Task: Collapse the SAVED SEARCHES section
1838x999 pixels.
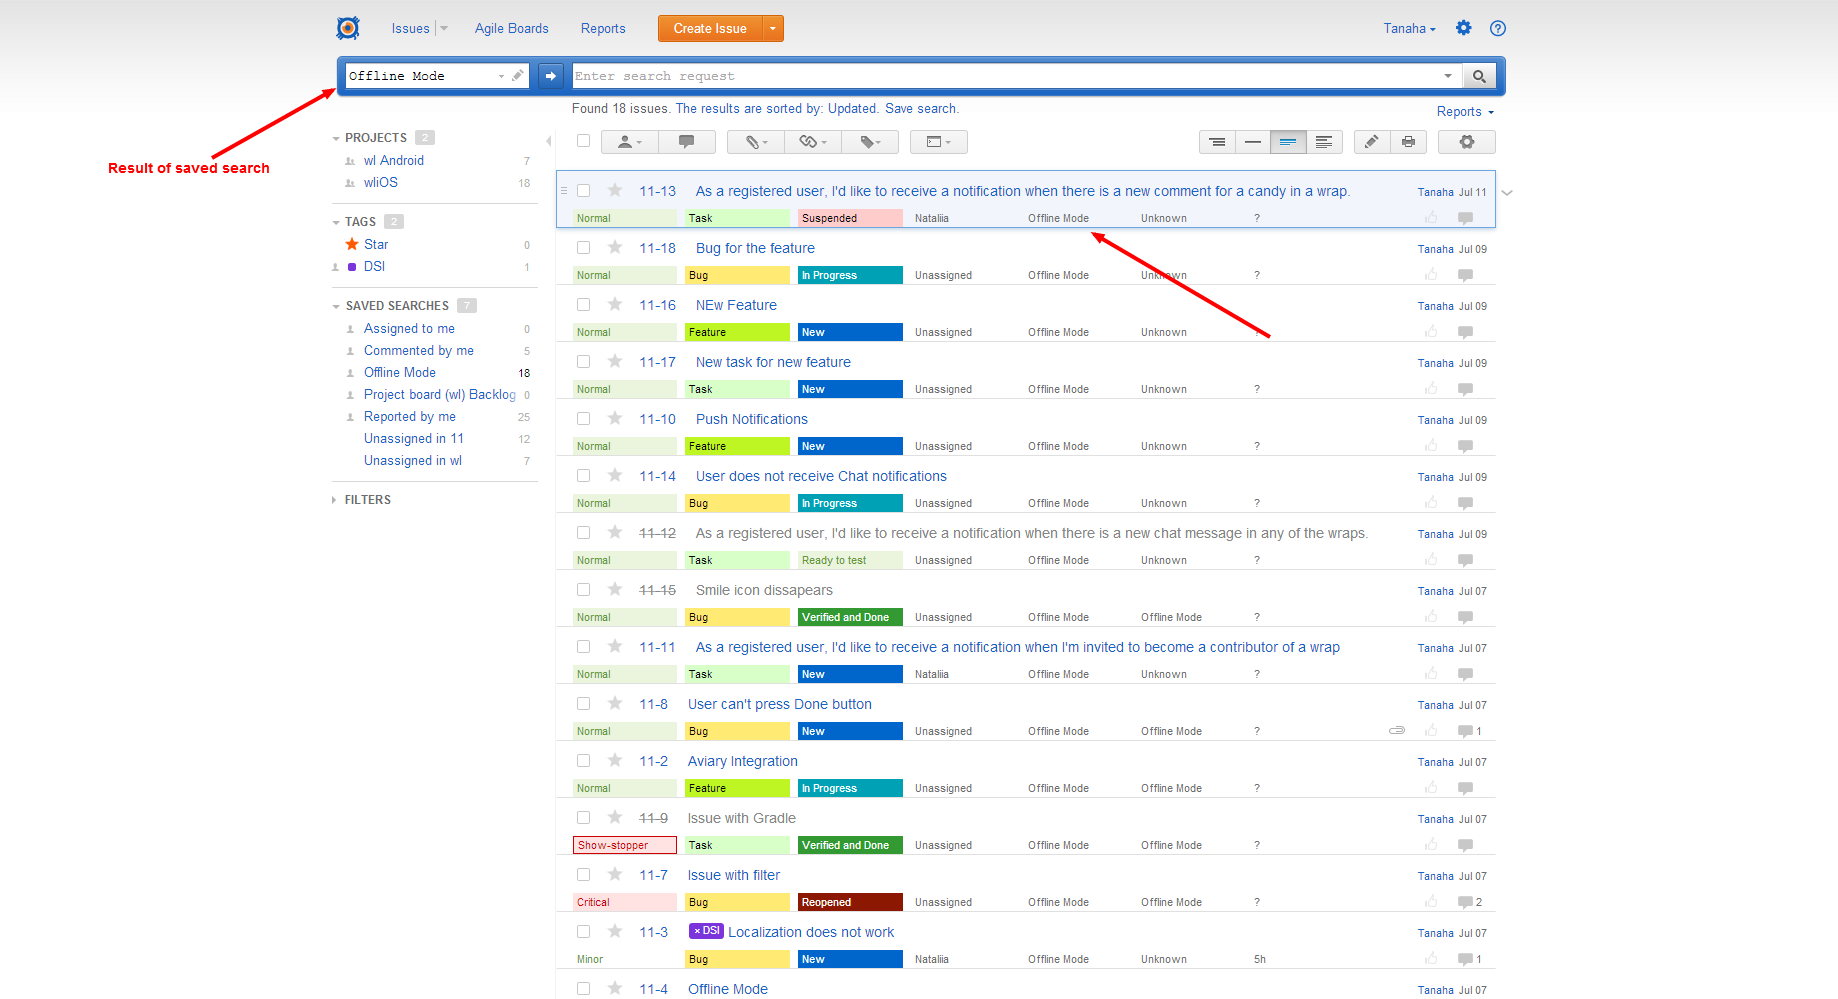Action: tap(336, 305)
